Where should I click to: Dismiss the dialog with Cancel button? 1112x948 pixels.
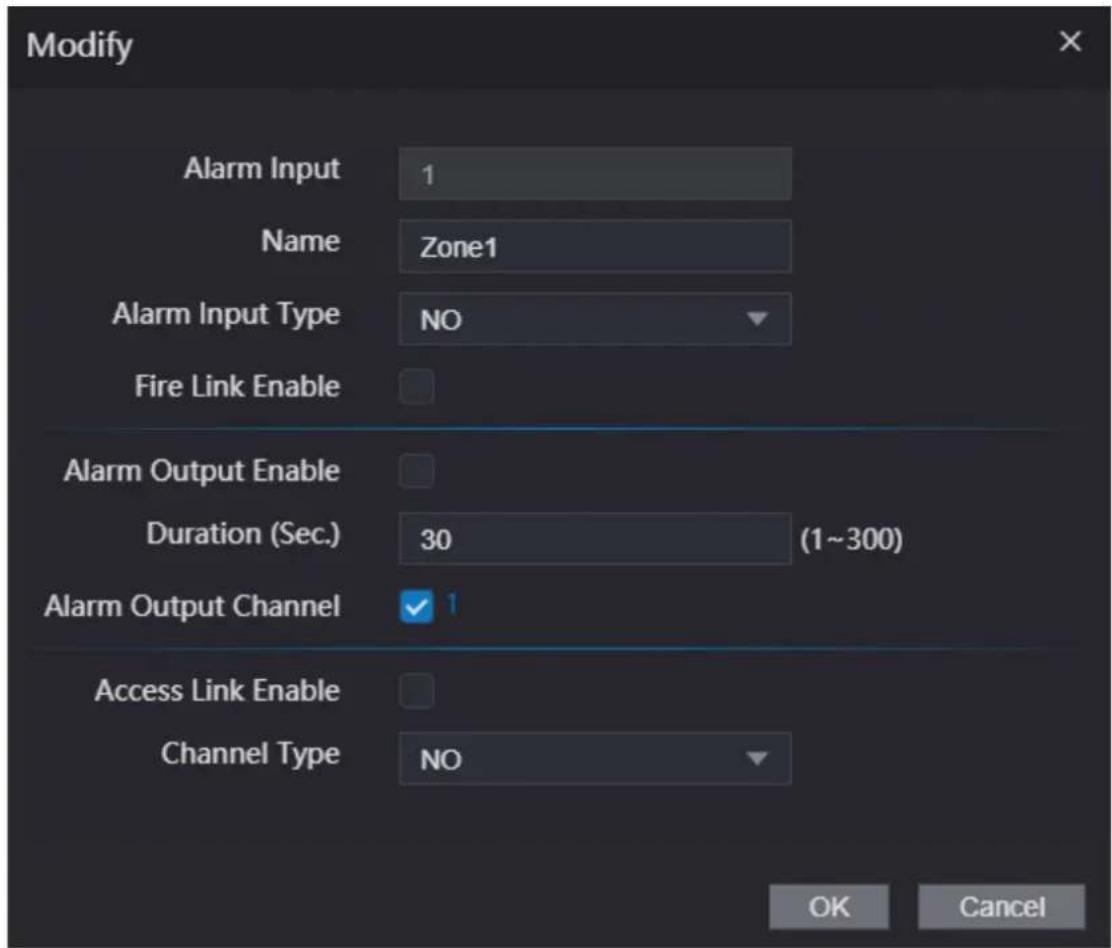tap(1001, 906)
